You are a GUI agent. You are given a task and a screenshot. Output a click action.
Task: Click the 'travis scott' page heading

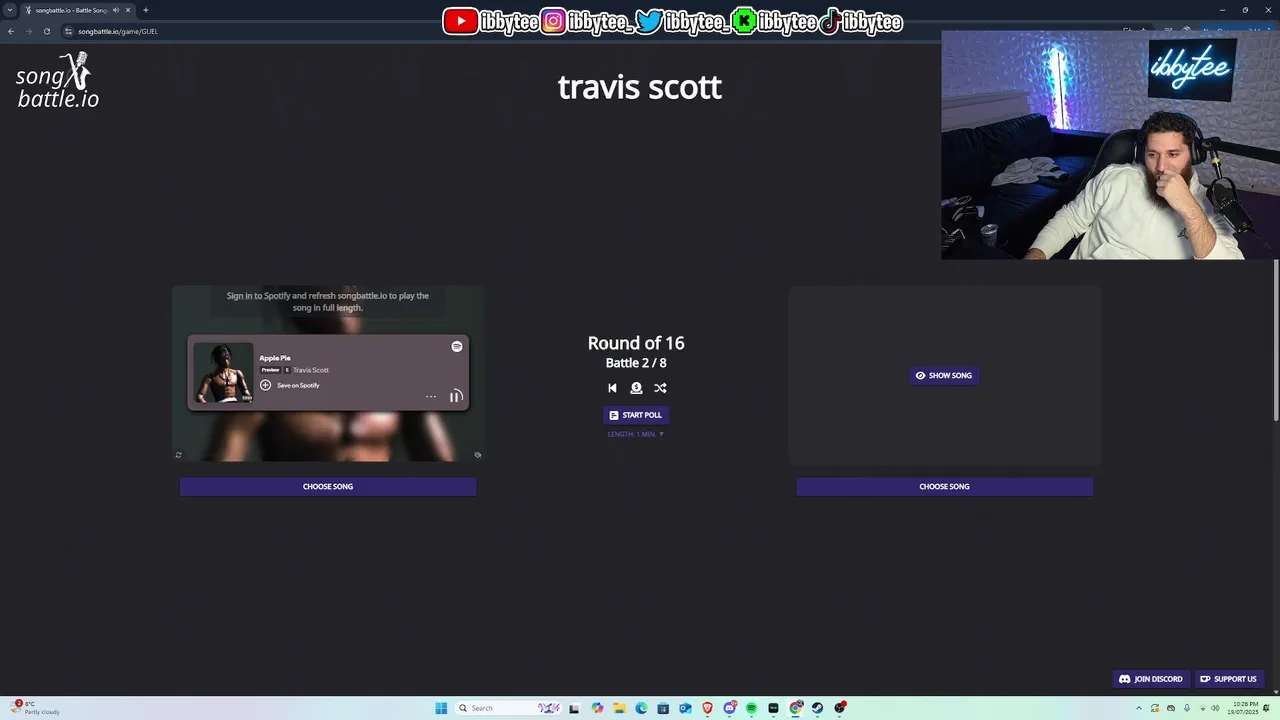[x=640, y=87]
